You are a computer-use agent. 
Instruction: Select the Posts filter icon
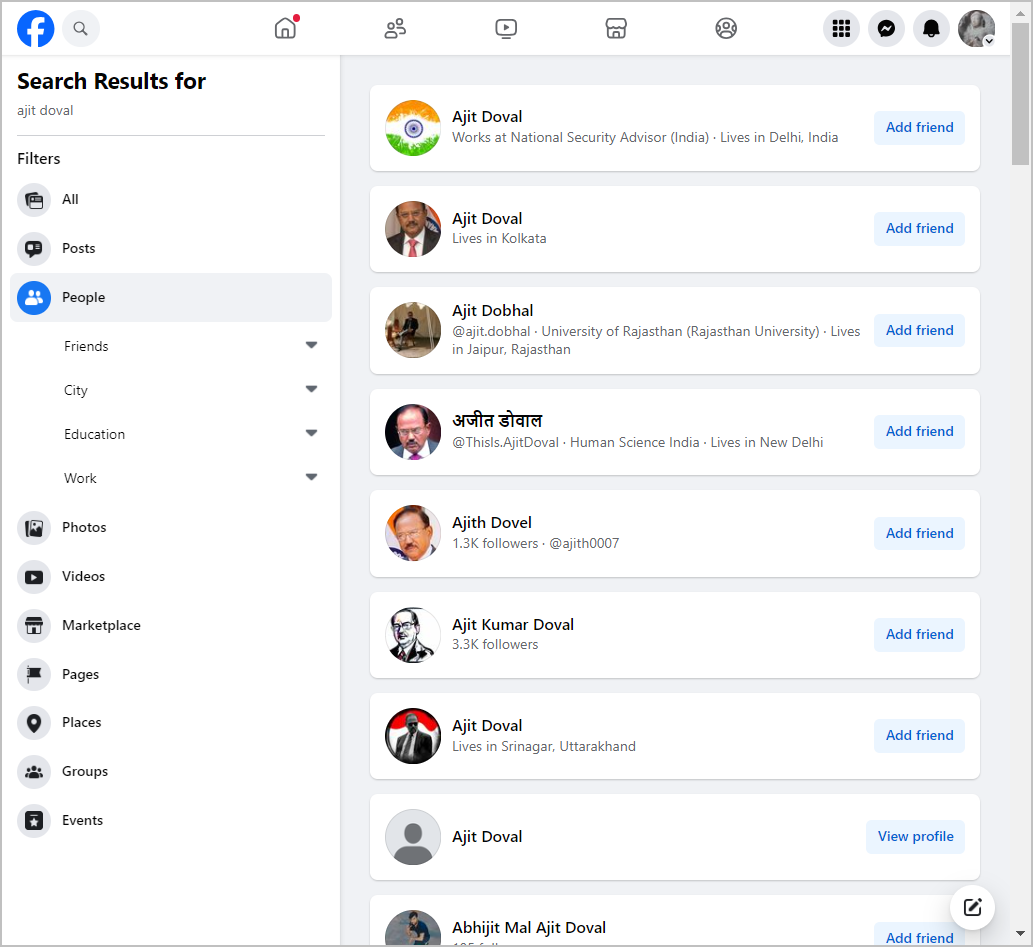click(34, 248)
